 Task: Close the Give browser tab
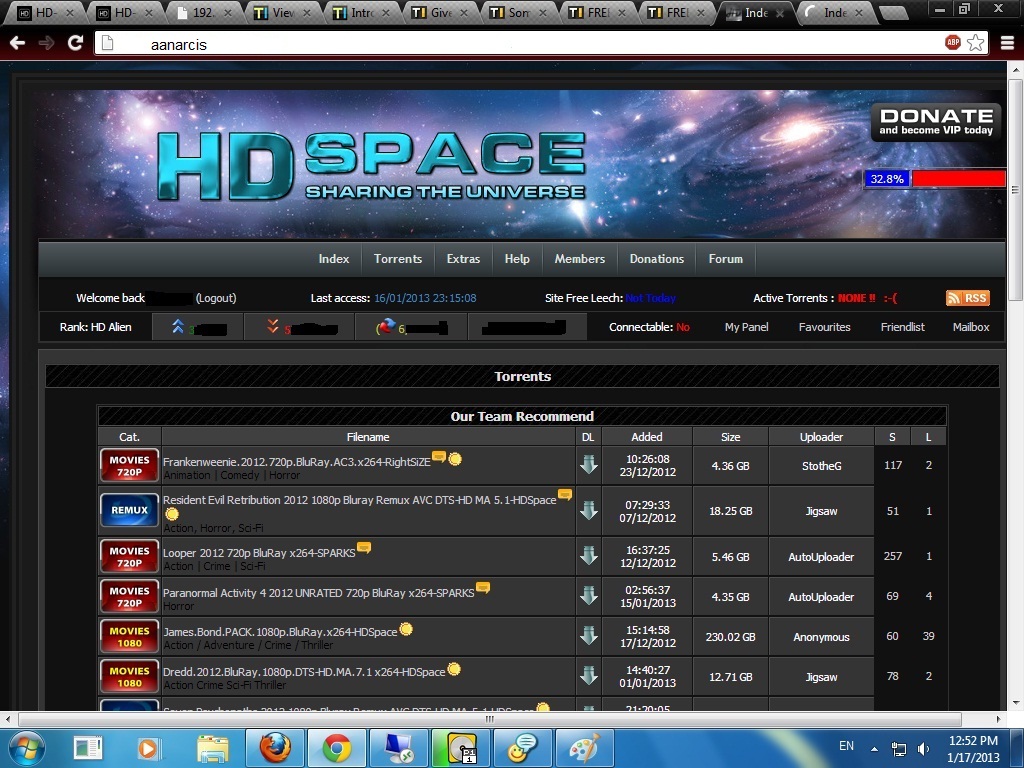pos(464,12)
